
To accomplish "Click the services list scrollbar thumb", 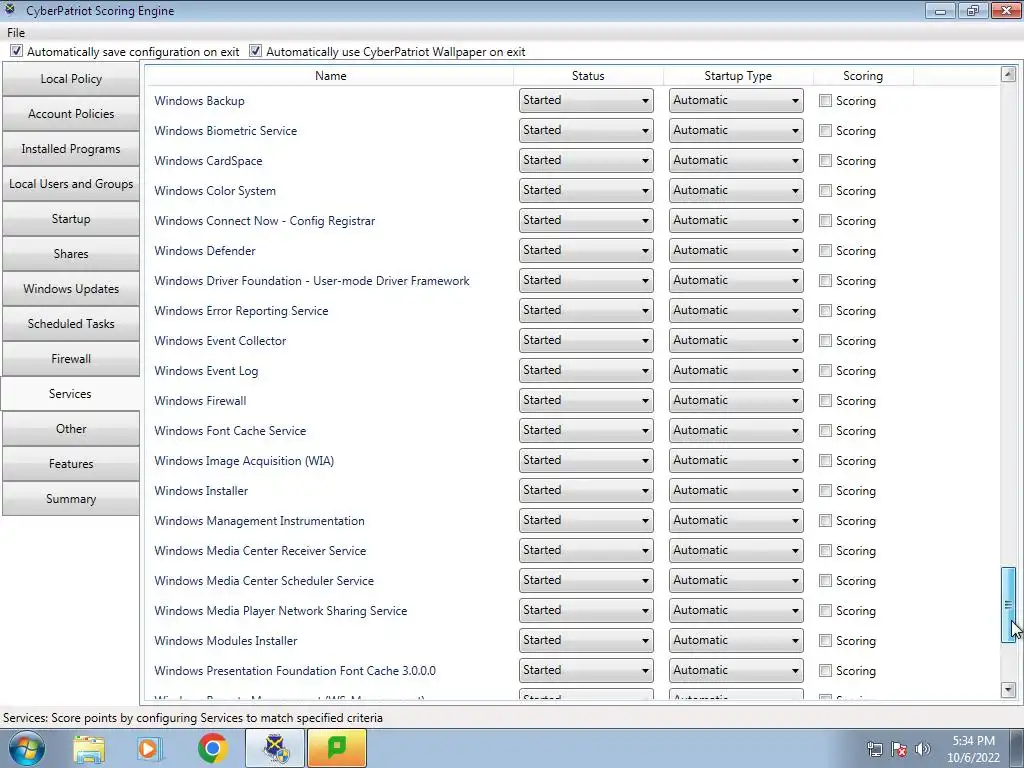I will [1008, 605].
